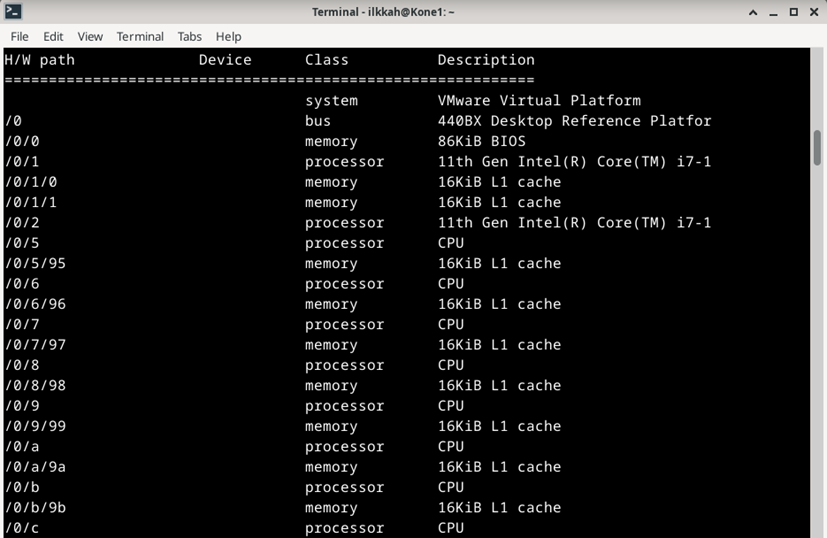Click the '440BX Desktop Reference Platfor' line
Screen dimensions: 827x538
tap(574, 121)
